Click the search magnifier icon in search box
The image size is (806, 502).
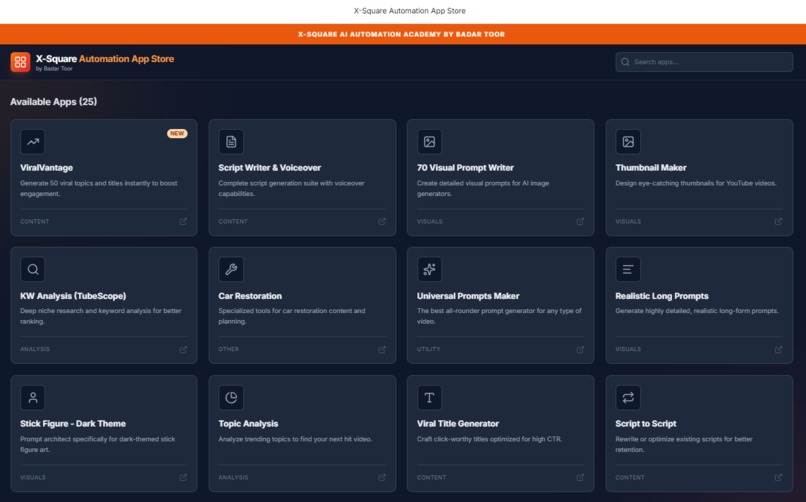(x=625, y=62)
